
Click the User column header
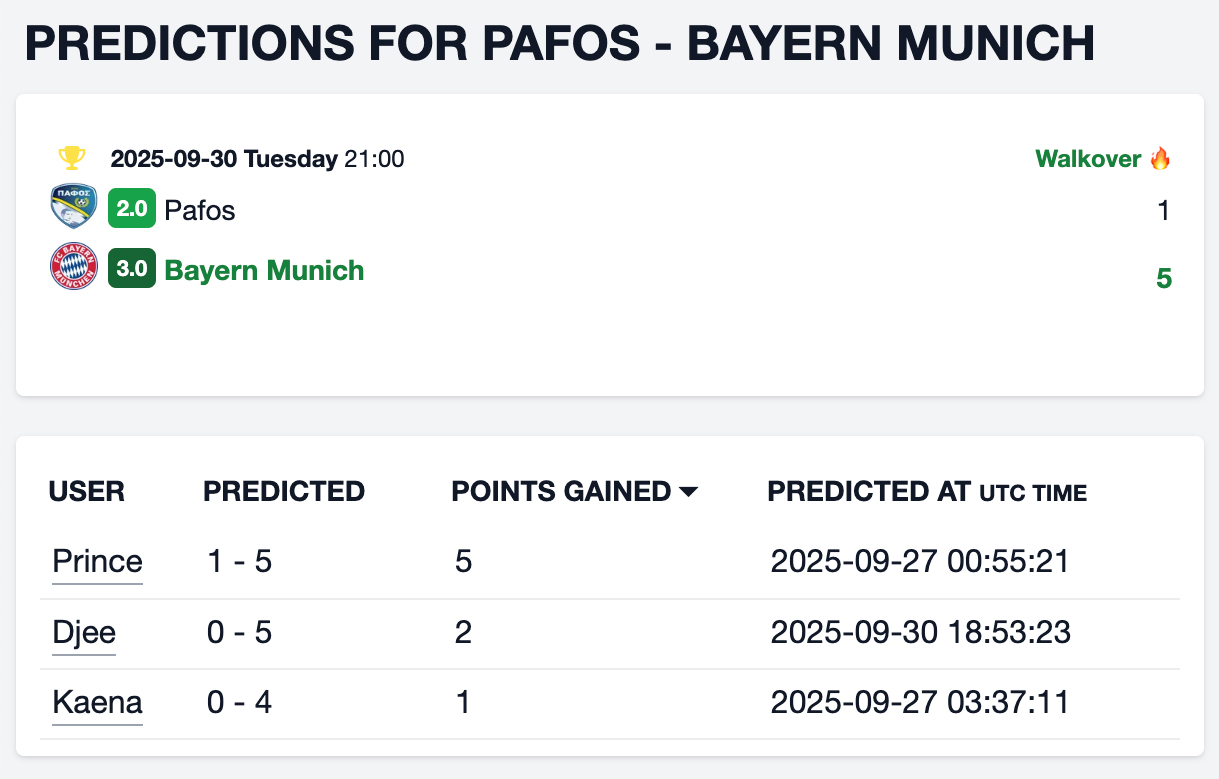(x=87, y=491)
